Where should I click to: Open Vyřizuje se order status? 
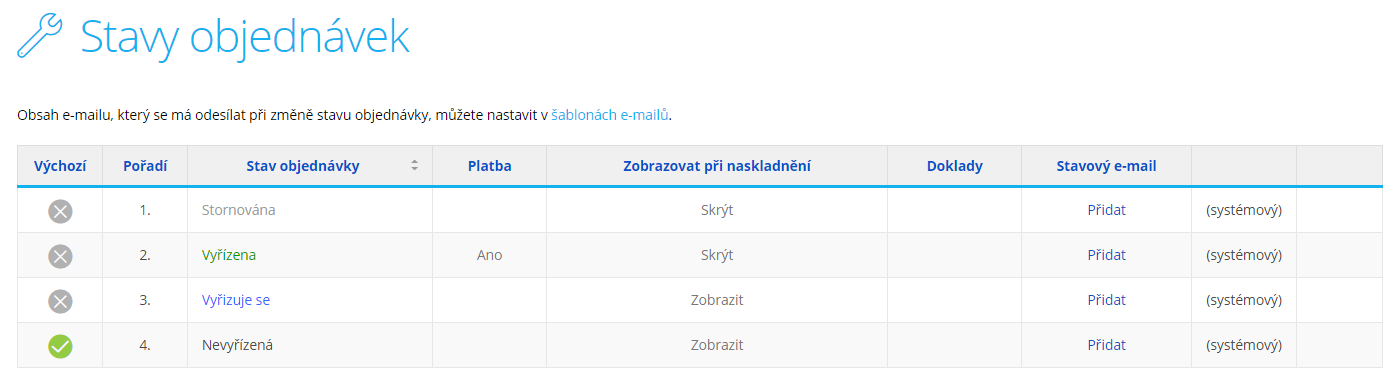click(236, 300)
